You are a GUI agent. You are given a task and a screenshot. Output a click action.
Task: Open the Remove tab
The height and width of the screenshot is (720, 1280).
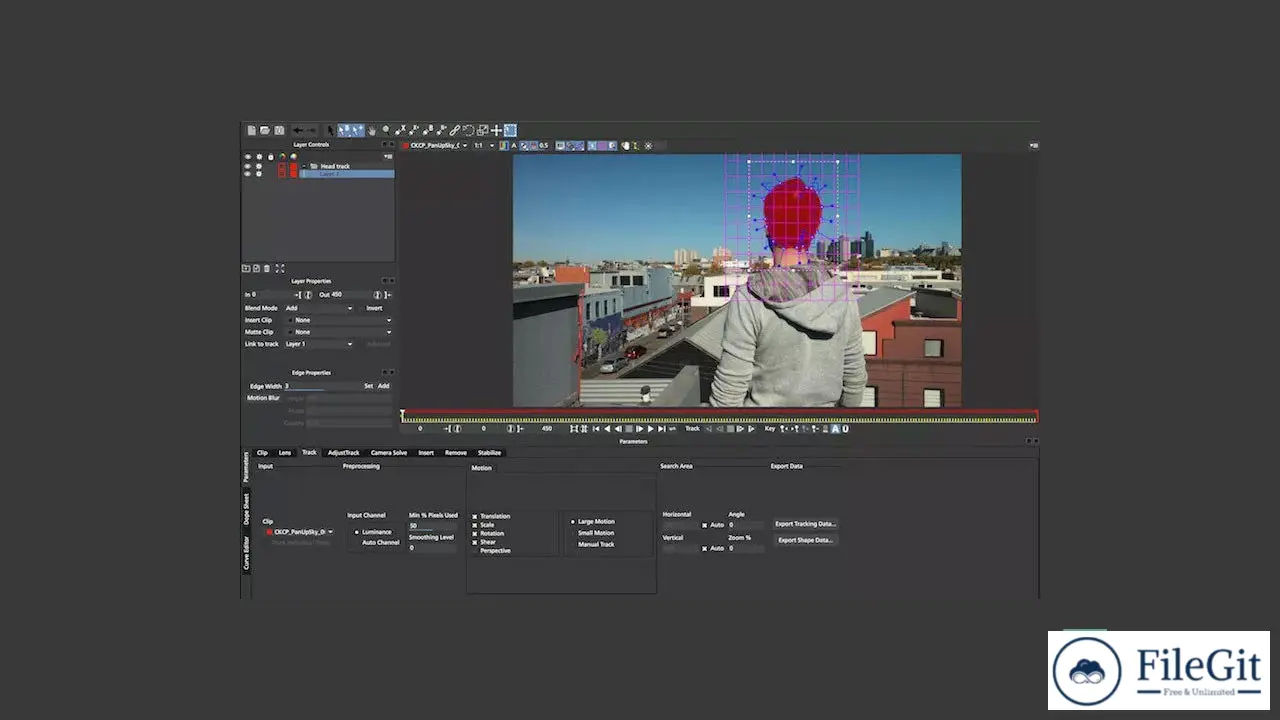pyautogui.click(x=456, y=453)
